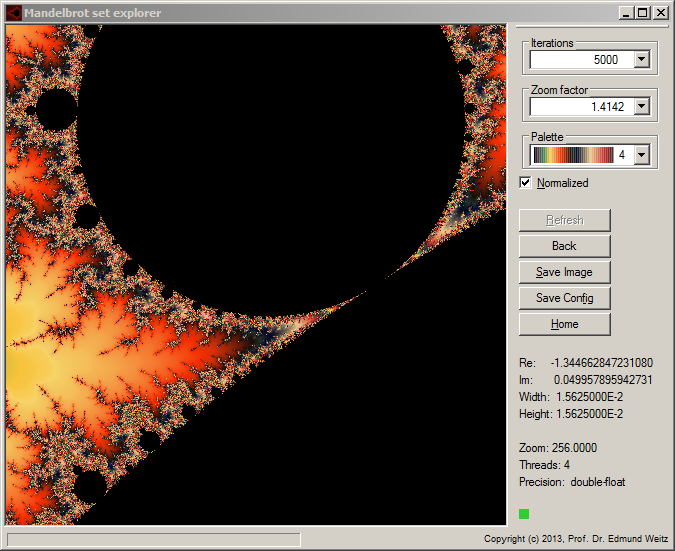
Task: Click the Threads: 4 readout
Action: pyautogui.click(x=544, y=465)
